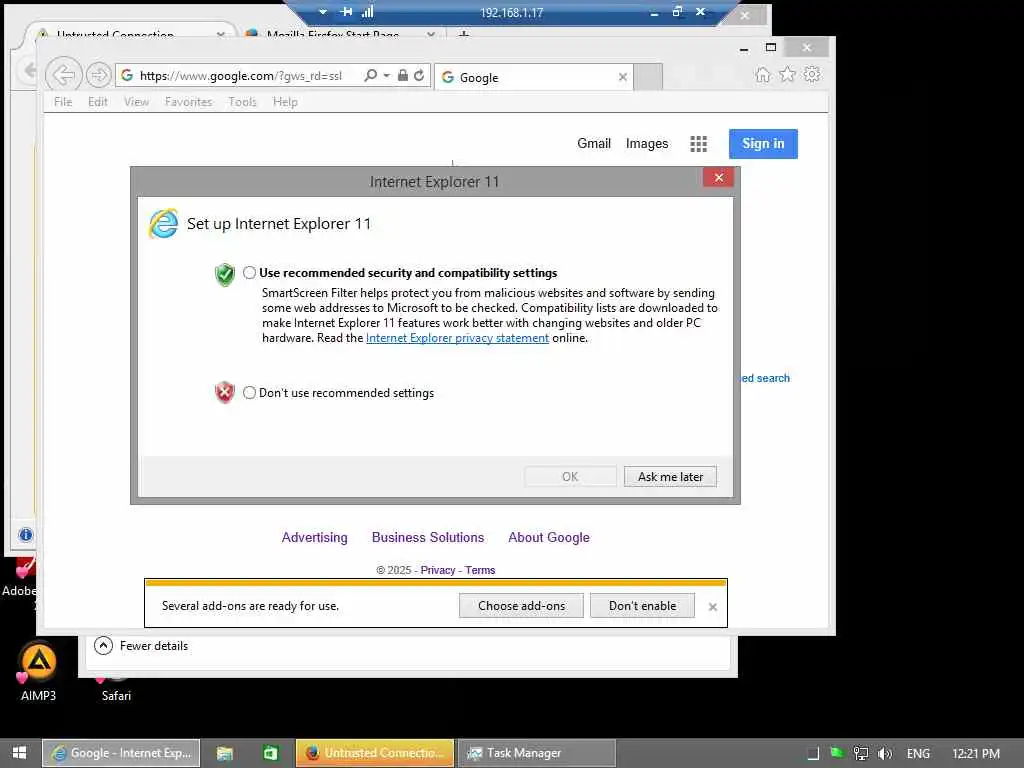Click the green flag tray icon

tap(837, 753)
